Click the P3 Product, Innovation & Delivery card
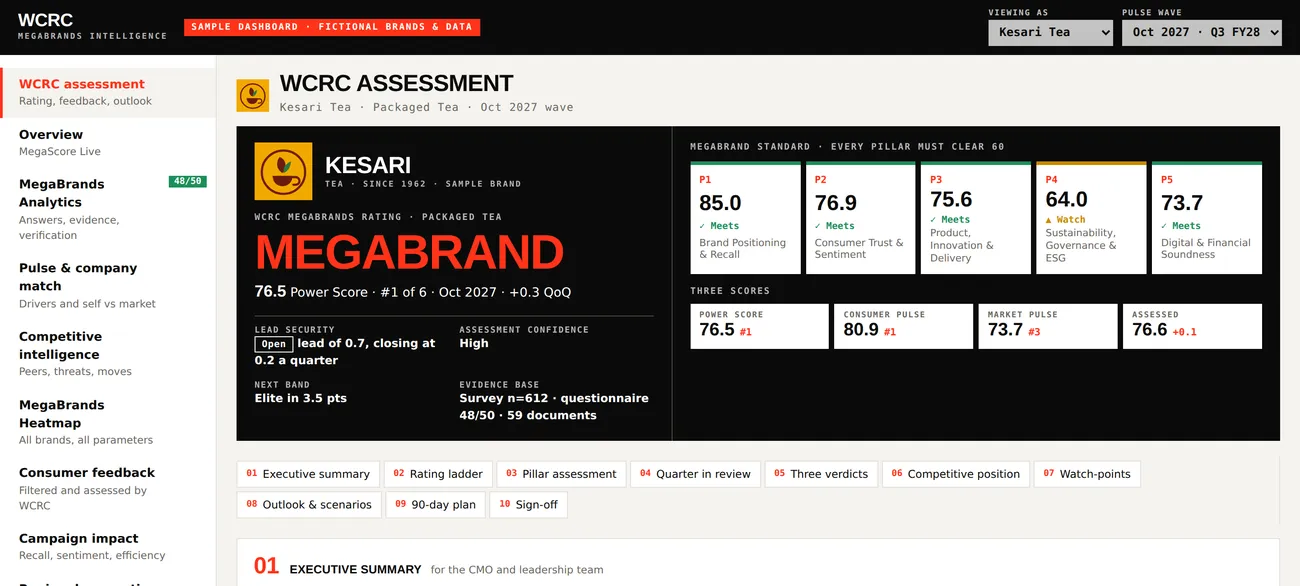 coord(976,218)
